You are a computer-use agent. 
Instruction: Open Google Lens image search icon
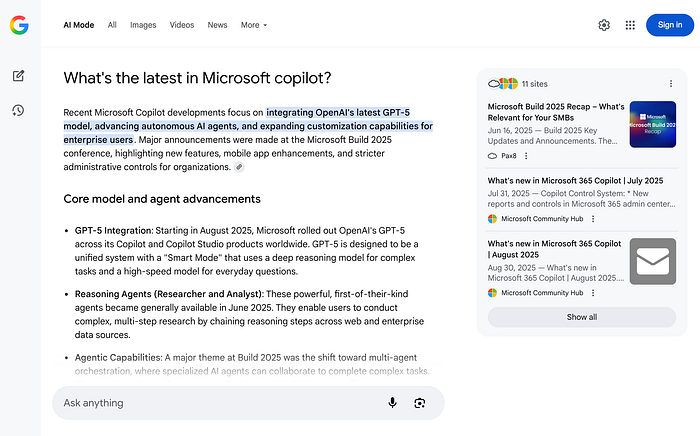[x=420, y=403]
